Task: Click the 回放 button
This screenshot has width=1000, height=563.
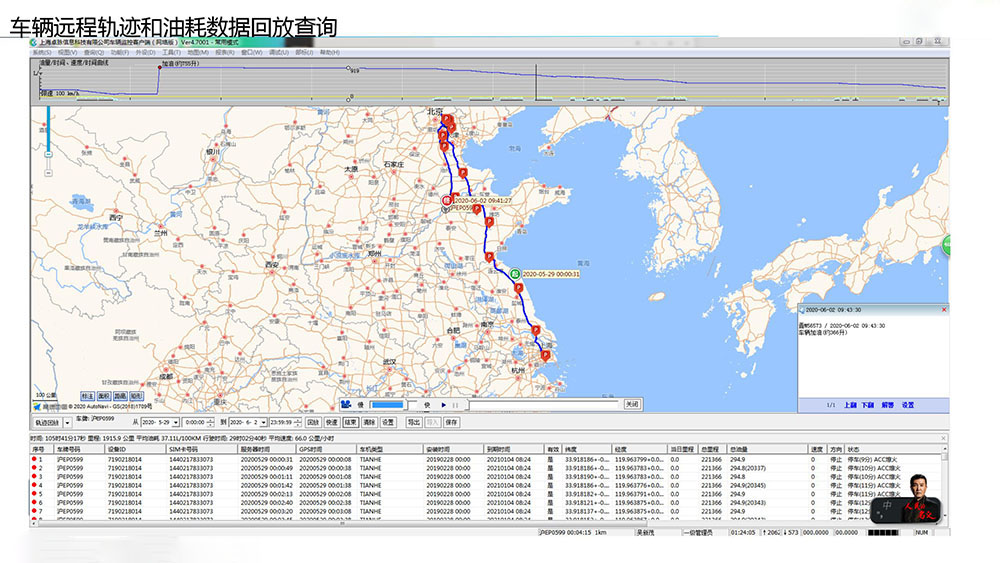Action: click(313, 422)
